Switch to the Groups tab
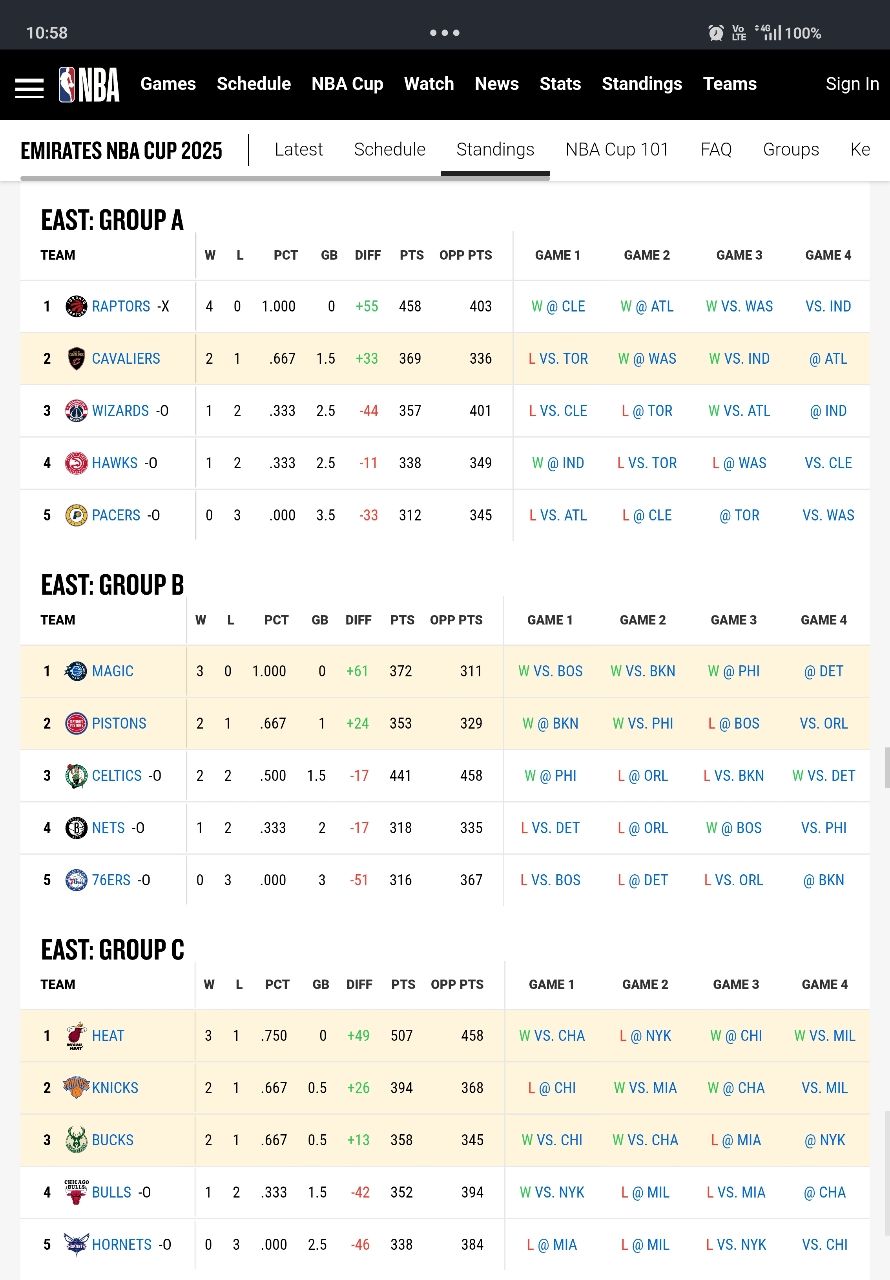Image resolution: width=890 pixels, height=1280 pixels. [x=791, y=150]
